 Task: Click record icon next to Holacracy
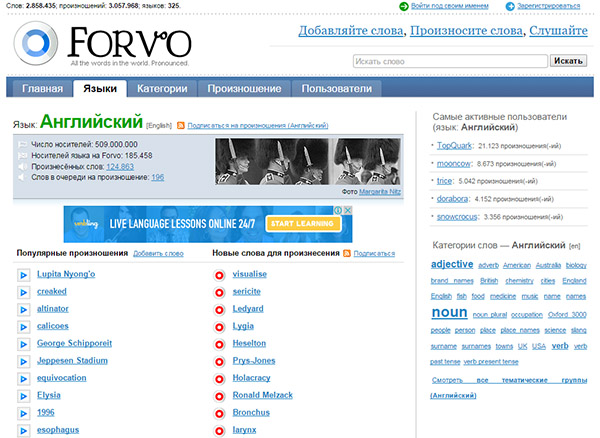[219, 378]
